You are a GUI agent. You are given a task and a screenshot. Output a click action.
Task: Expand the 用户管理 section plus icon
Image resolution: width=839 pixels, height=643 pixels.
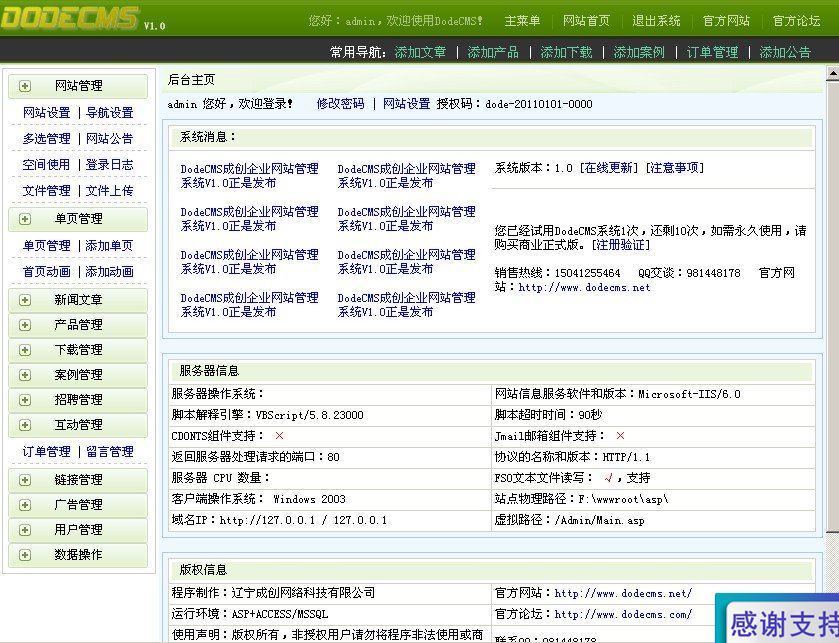pyautogui.click(x=25, y=530)
